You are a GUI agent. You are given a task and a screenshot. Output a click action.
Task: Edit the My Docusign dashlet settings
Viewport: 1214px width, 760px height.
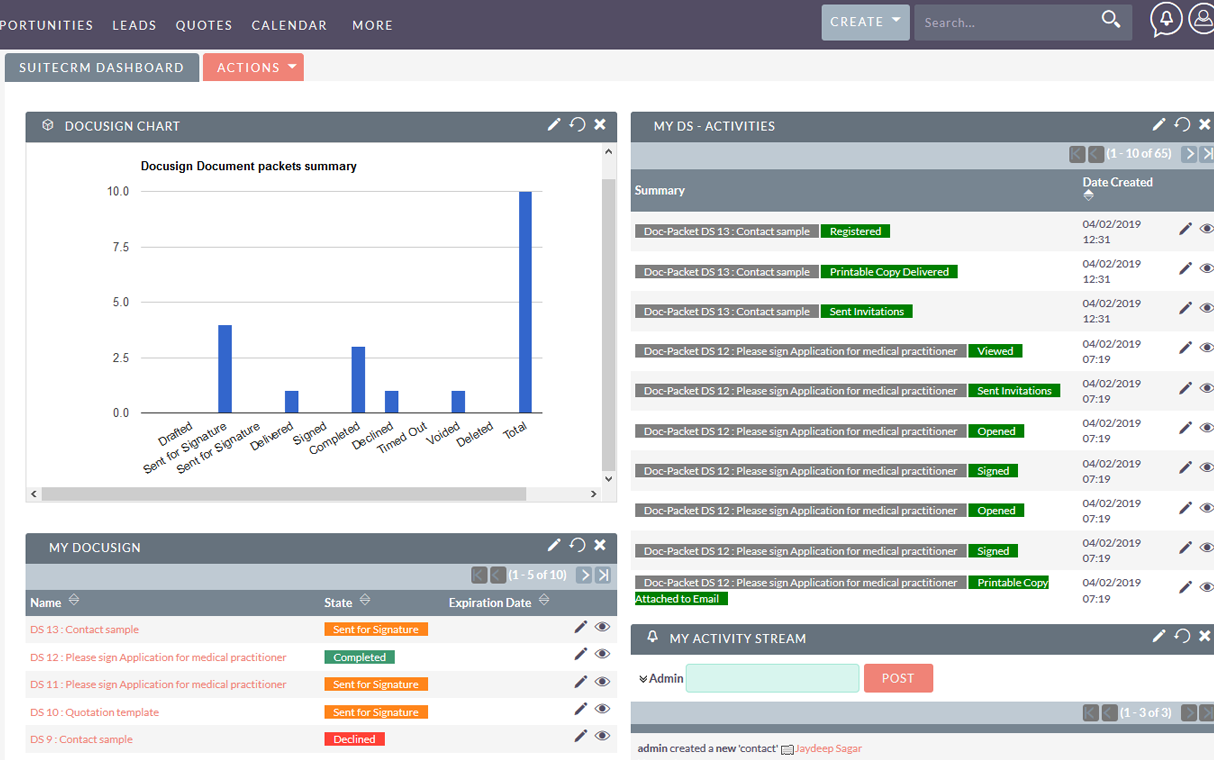[x=554, y=545]
